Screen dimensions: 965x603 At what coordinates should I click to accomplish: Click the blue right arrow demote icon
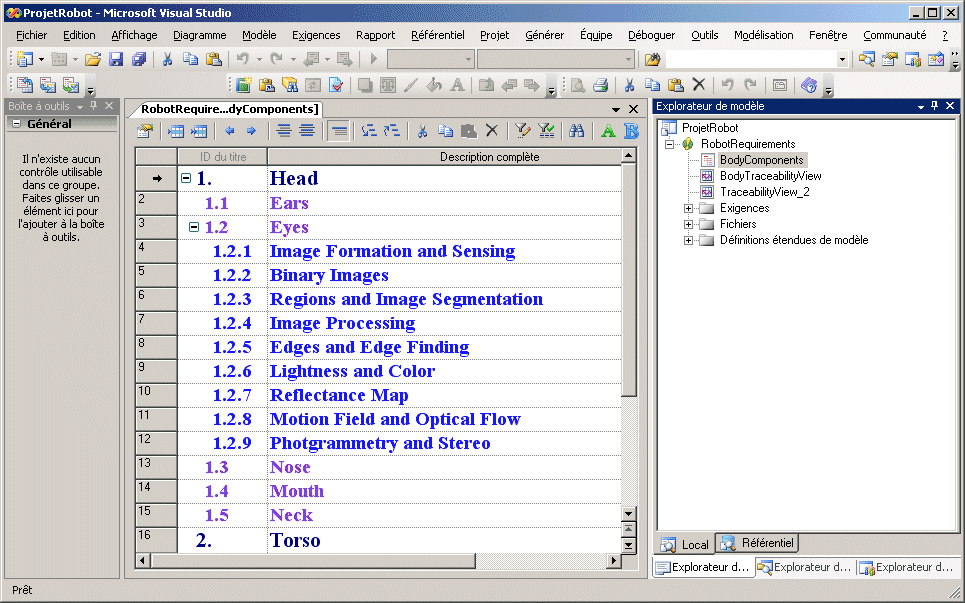(251, 131)
